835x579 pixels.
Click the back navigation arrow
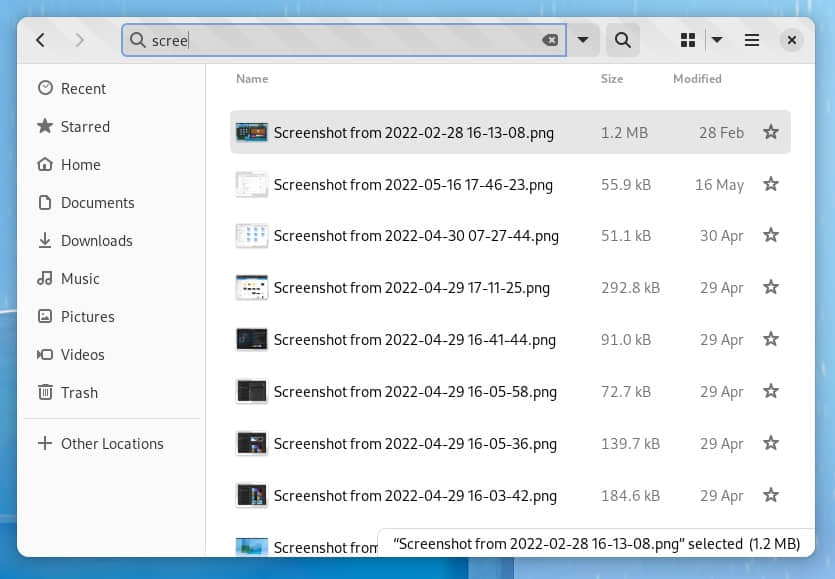40,40
